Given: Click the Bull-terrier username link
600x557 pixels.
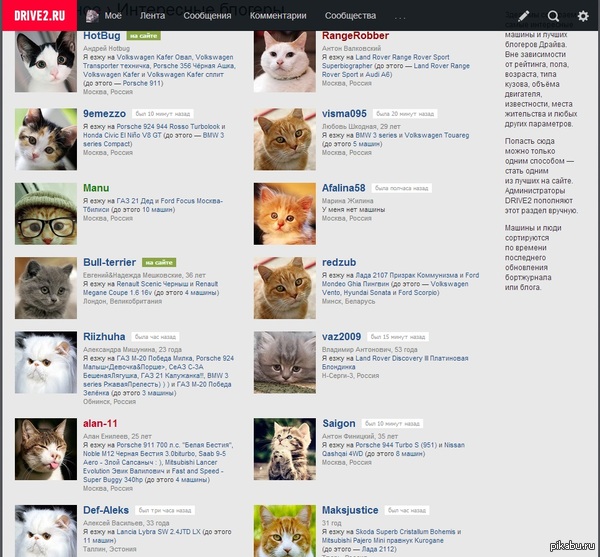Looking at the screenshot, I should click(109, 262).
